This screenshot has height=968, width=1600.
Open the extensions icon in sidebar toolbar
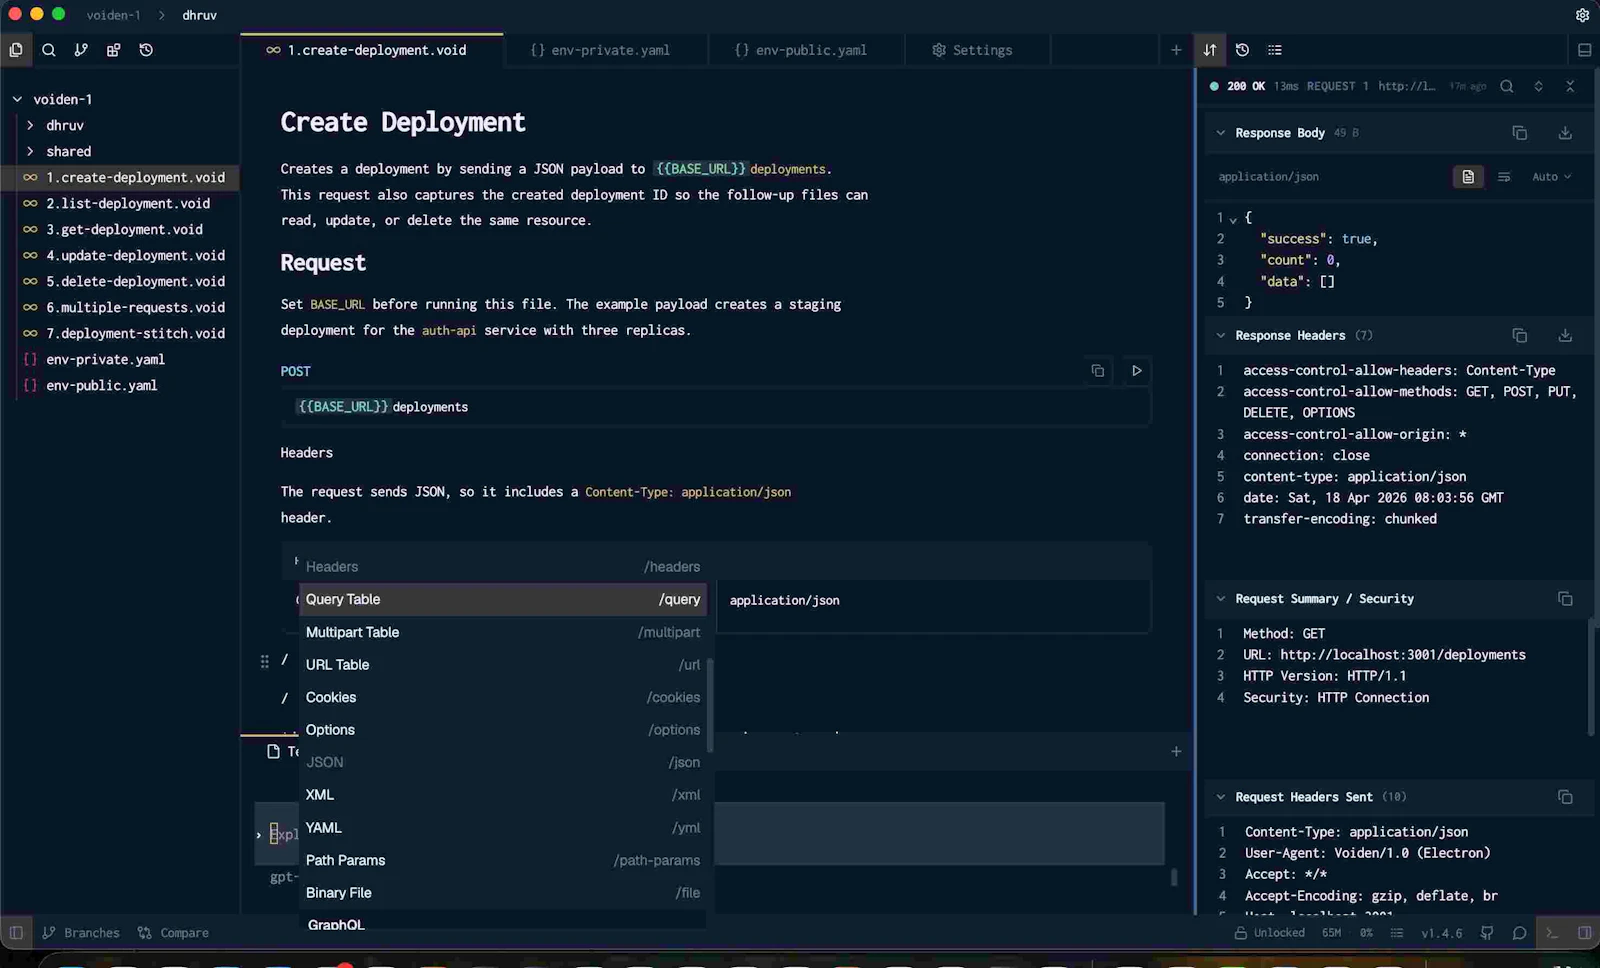[x=113, y=50]
